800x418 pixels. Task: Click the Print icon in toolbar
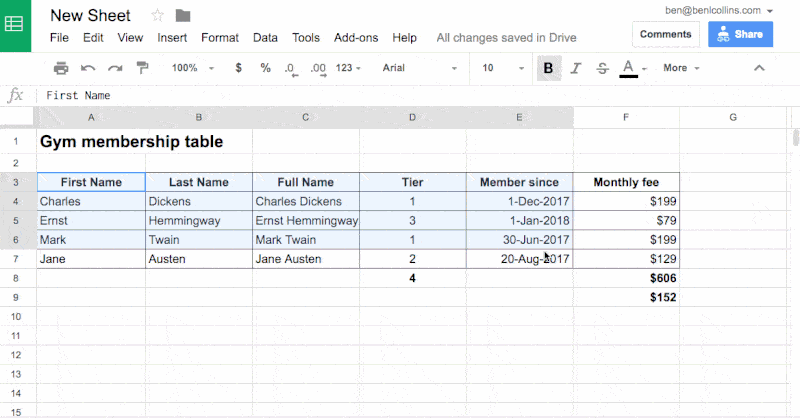pos(61,68)
